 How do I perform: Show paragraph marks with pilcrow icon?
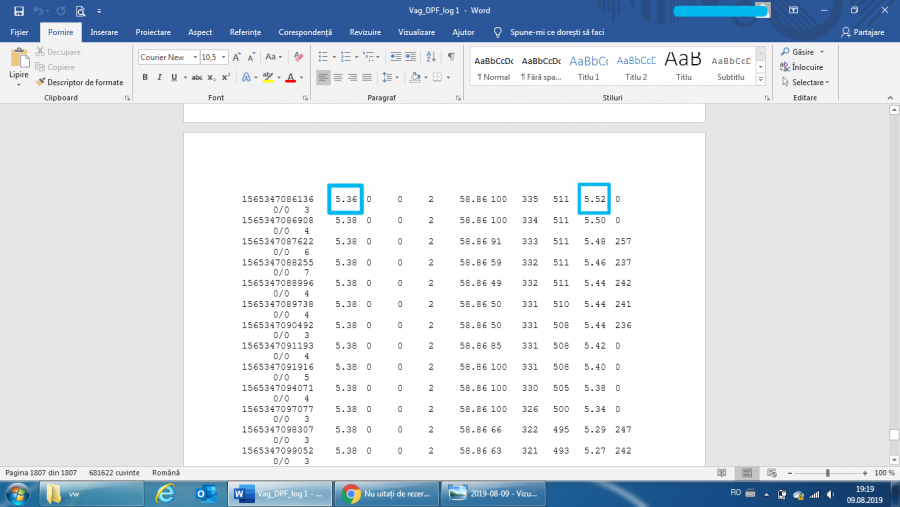tap(449, 57)
